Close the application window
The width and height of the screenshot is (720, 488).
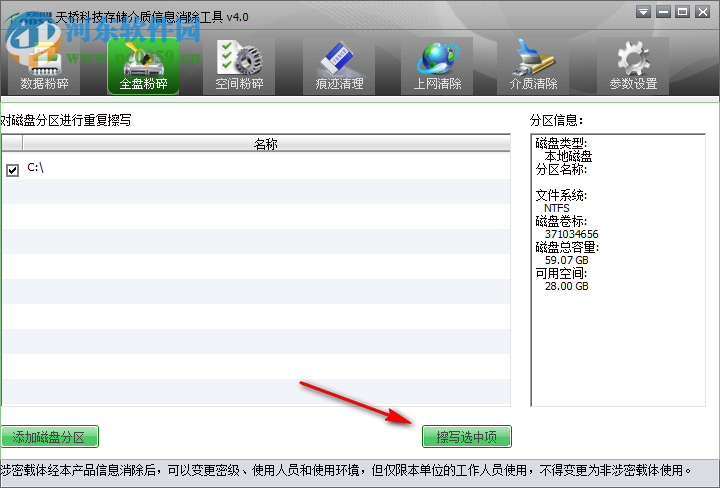[x=703, y=12]
